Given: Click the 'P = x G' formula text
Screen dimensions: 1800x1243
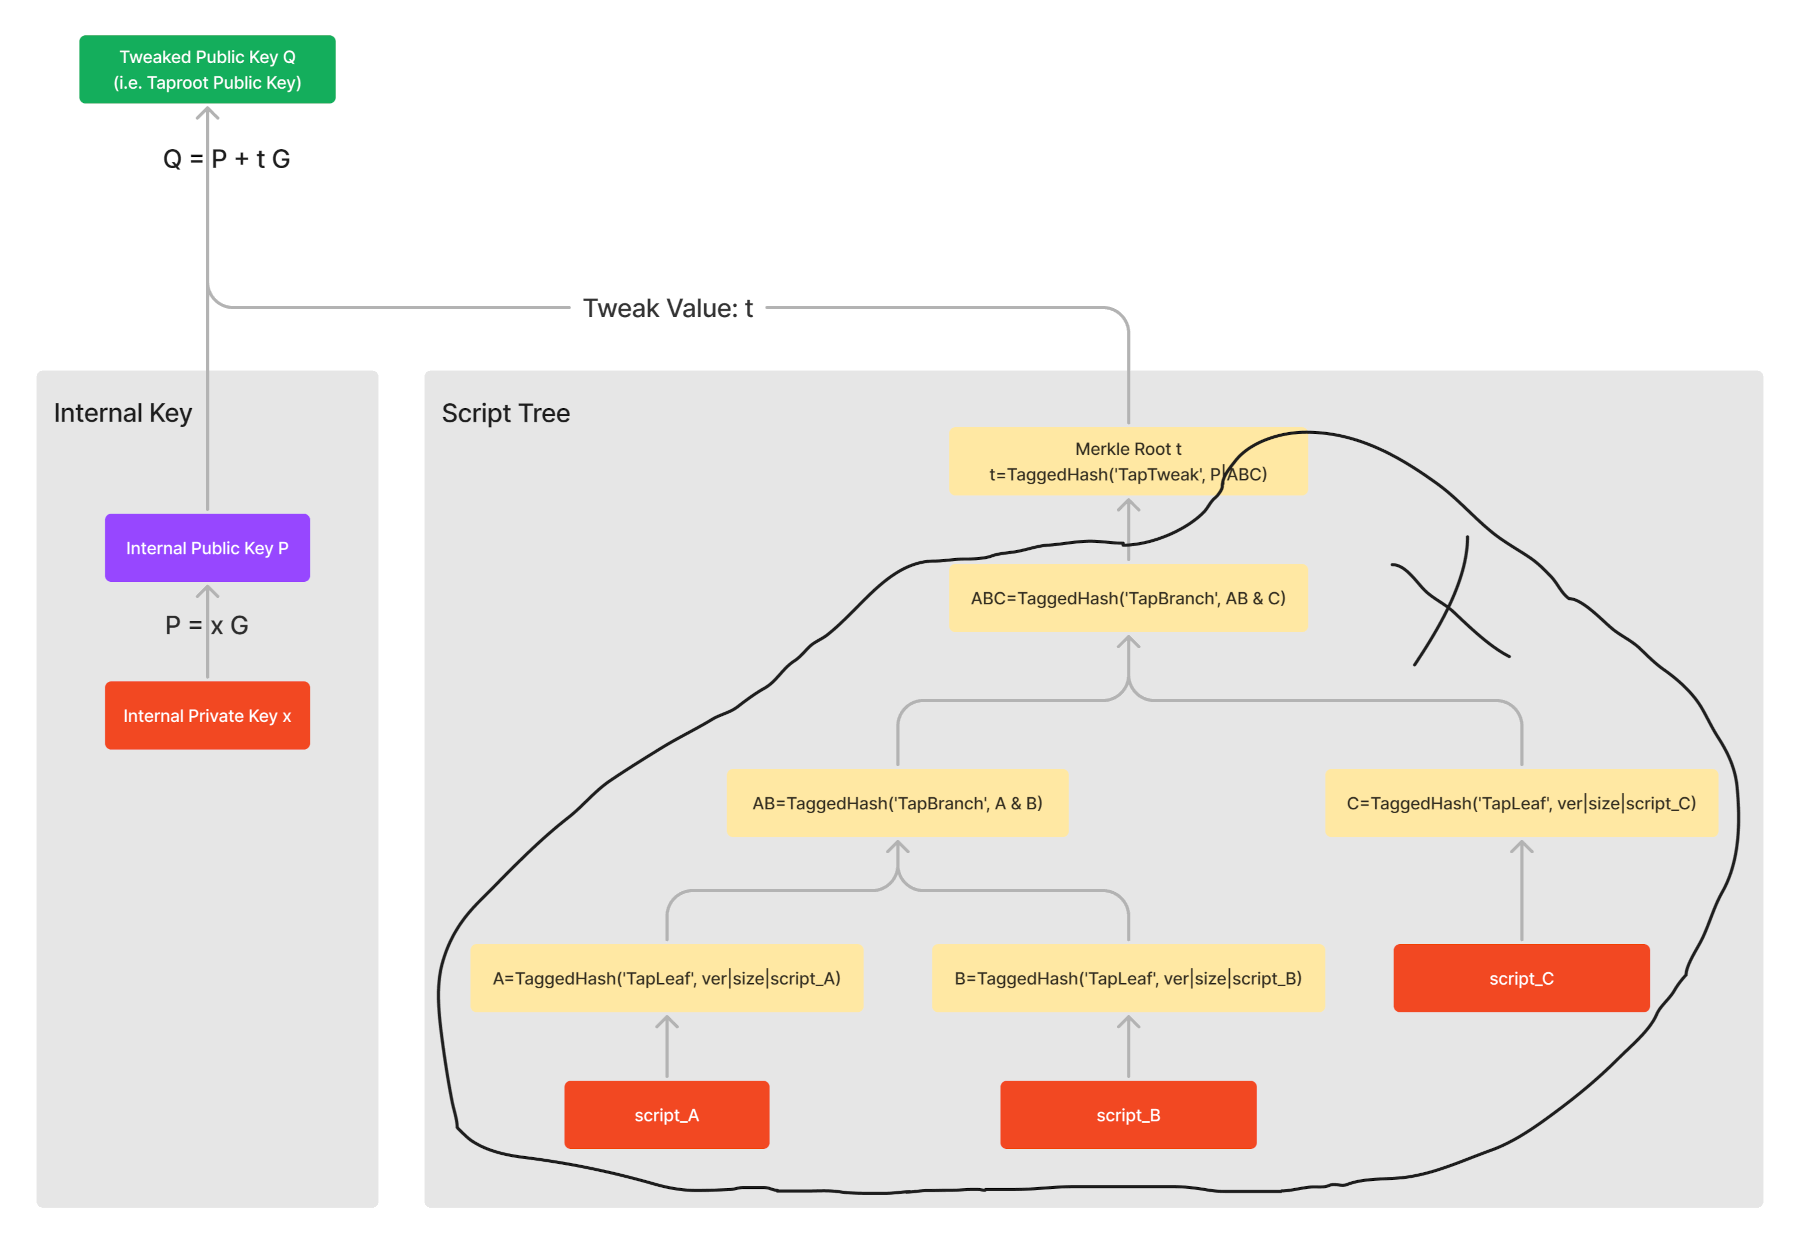Looking at the screenshot, I should point(207,625).
